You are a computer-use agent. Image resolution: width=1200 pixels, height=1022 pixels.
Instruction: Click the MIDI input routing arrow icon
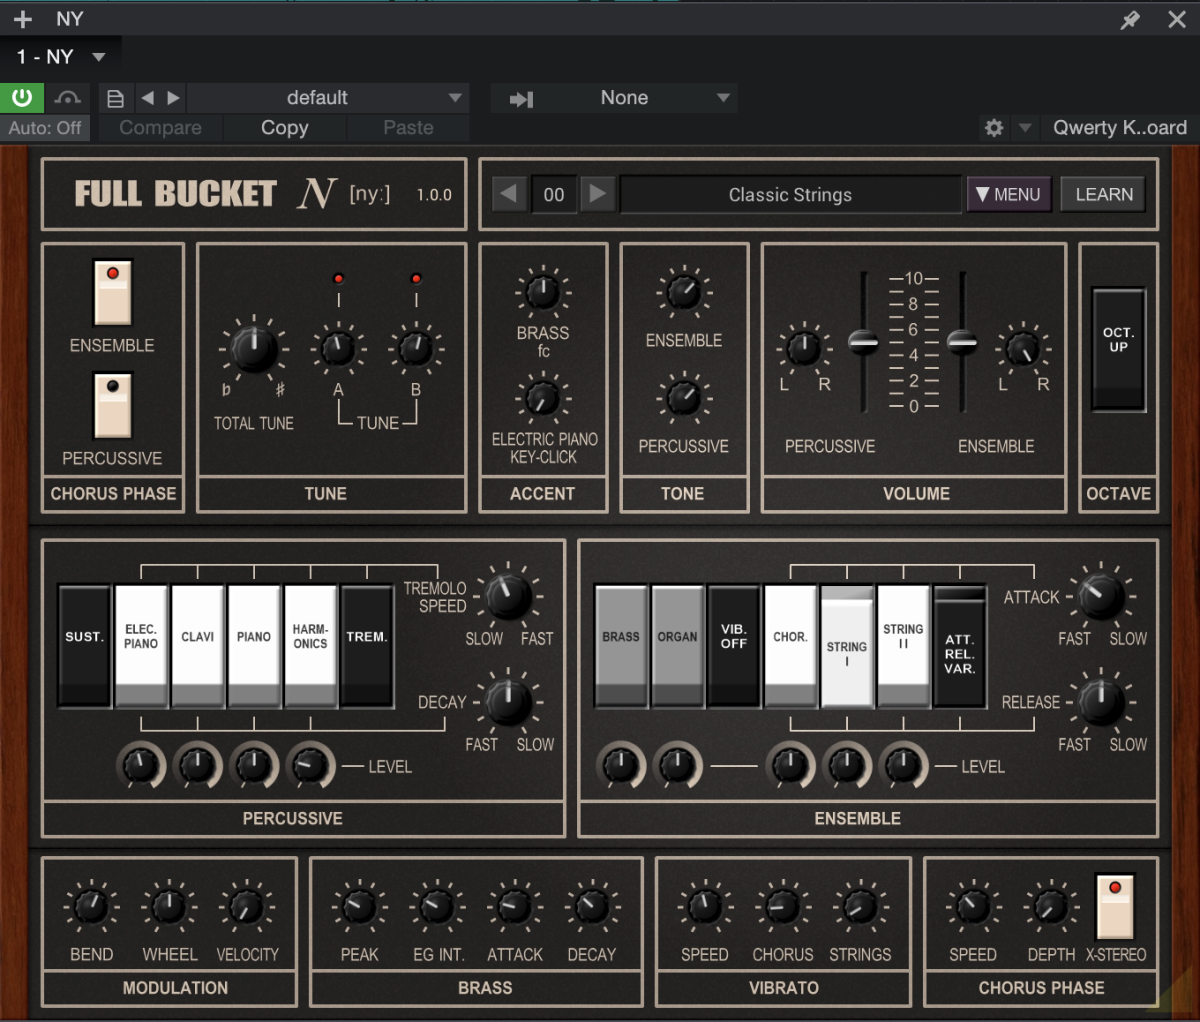click(x=521, y=98)
